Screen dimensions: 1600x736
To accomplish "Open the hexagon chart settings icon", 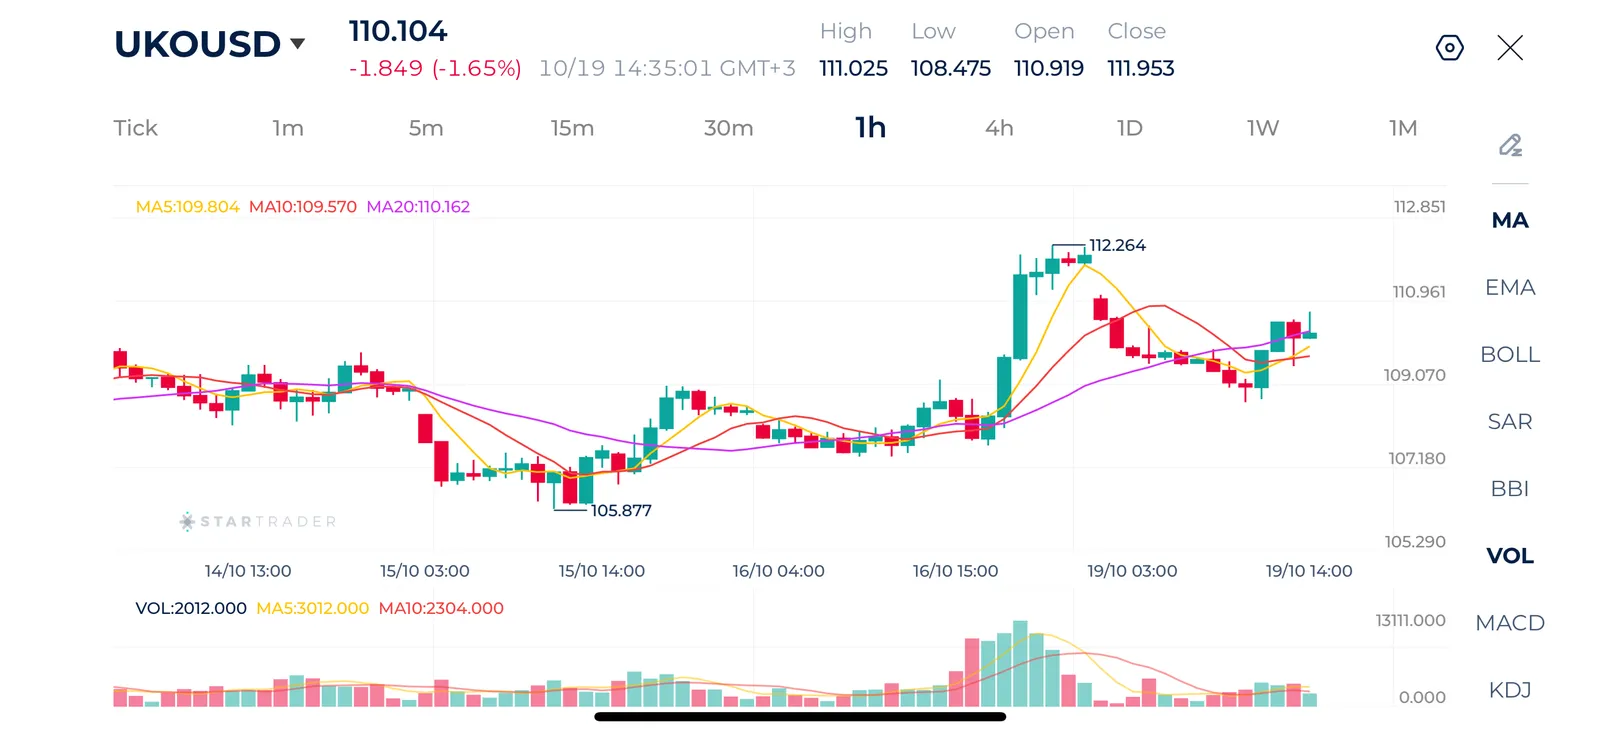I will pos(1449,47).
